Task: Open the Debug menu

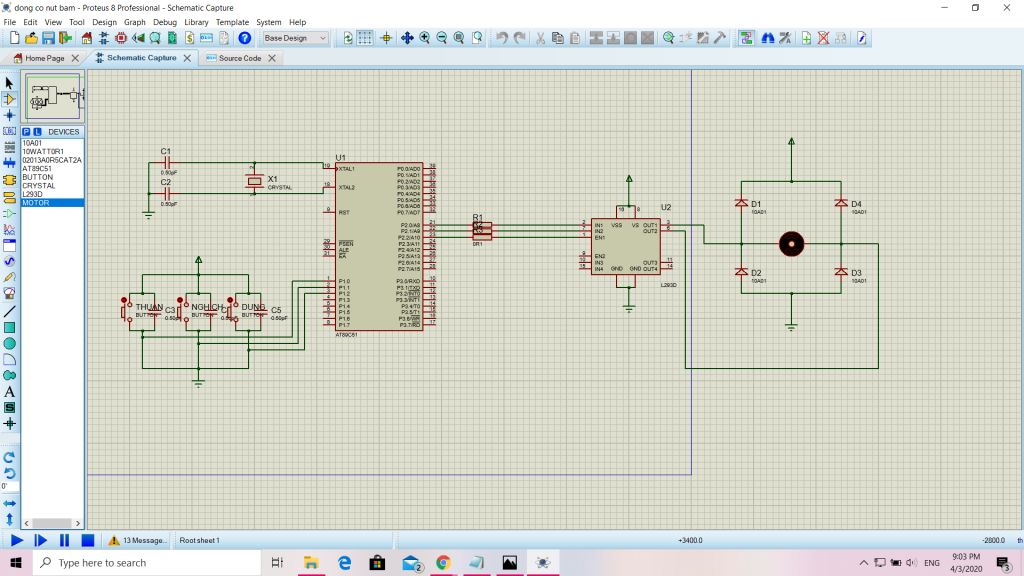Action: point(165,21)
